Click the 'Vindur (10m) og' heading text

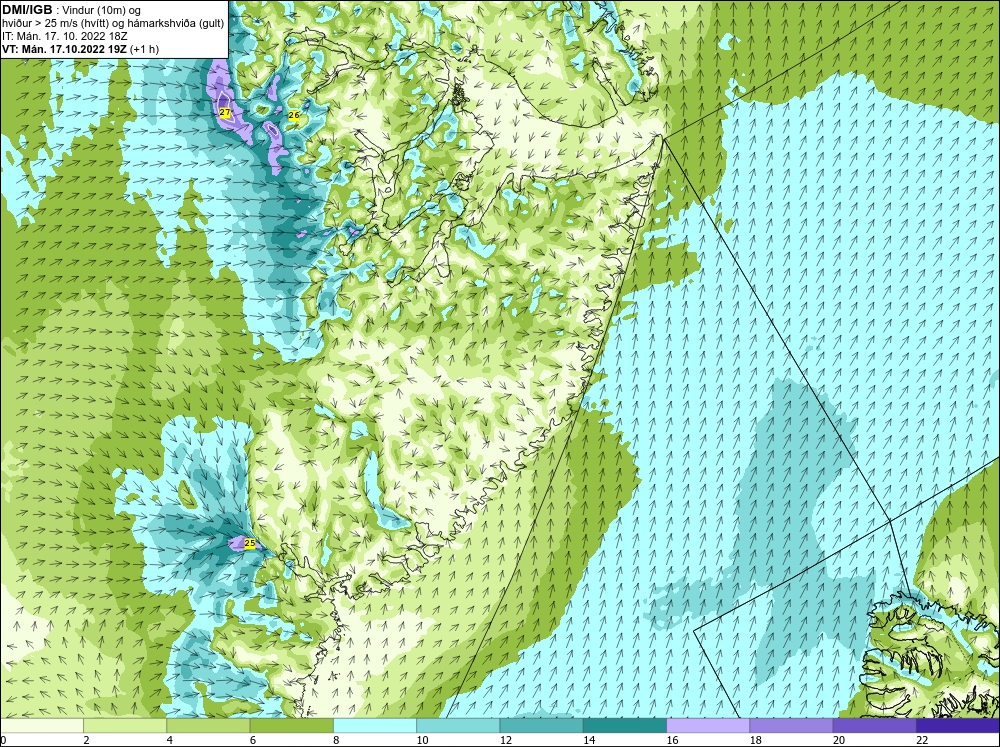[x=103, y=11]
